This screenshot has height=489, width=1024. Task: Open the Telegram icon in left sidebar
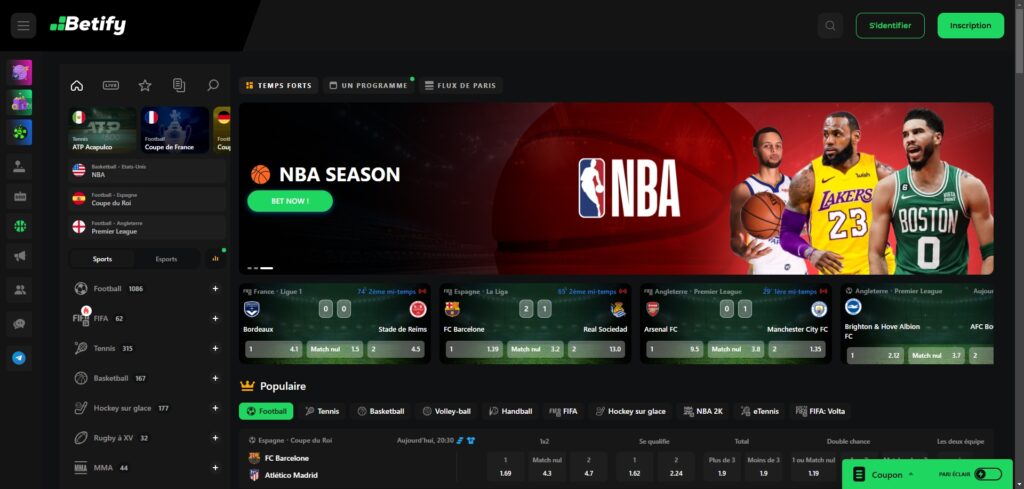20,358
